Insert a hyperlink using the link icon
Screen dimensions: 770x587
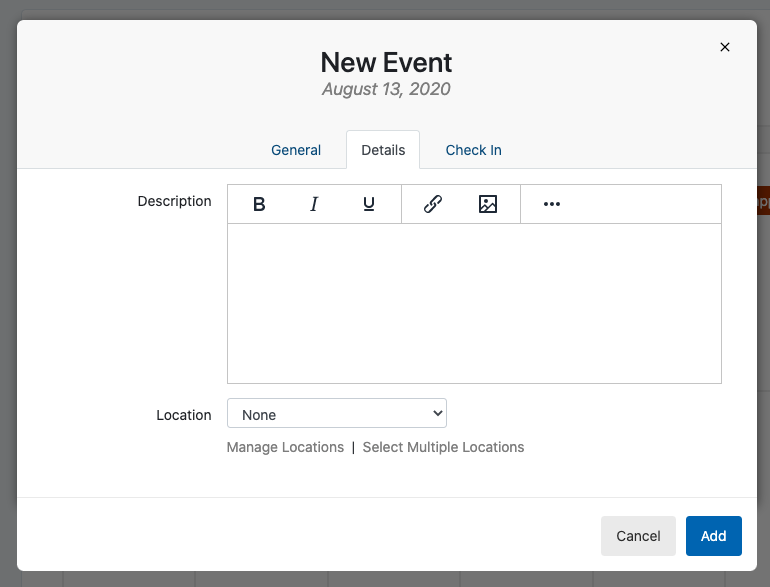[x=433, y=204]
